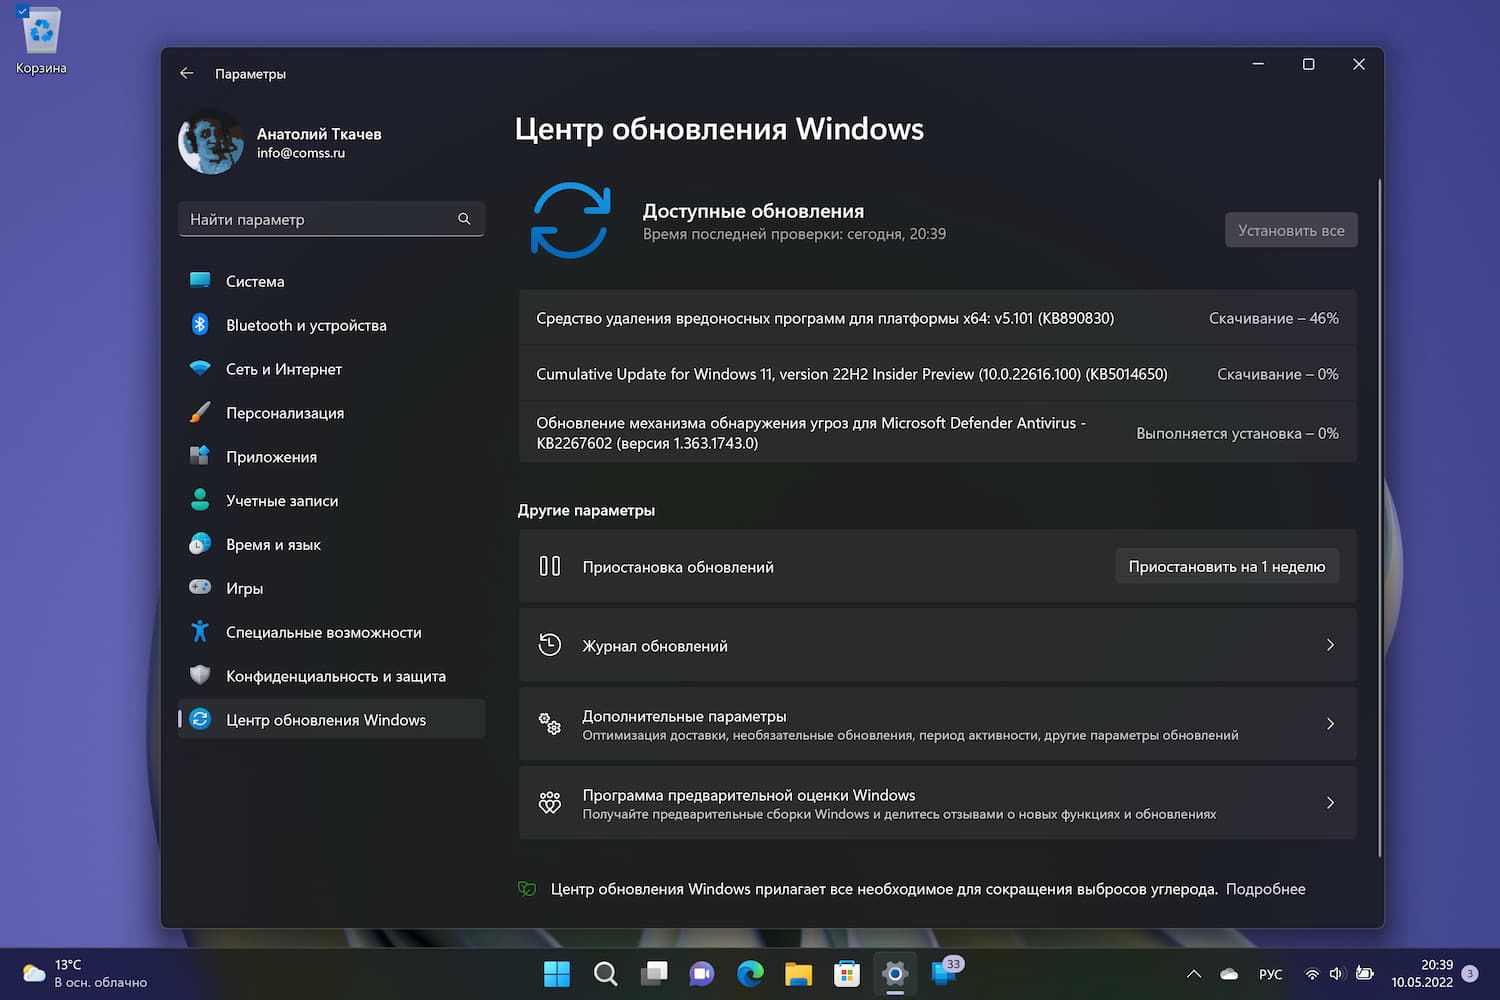
Task: Open the Подробнее link about carbon emissions
Action: tap(1265, 888)
